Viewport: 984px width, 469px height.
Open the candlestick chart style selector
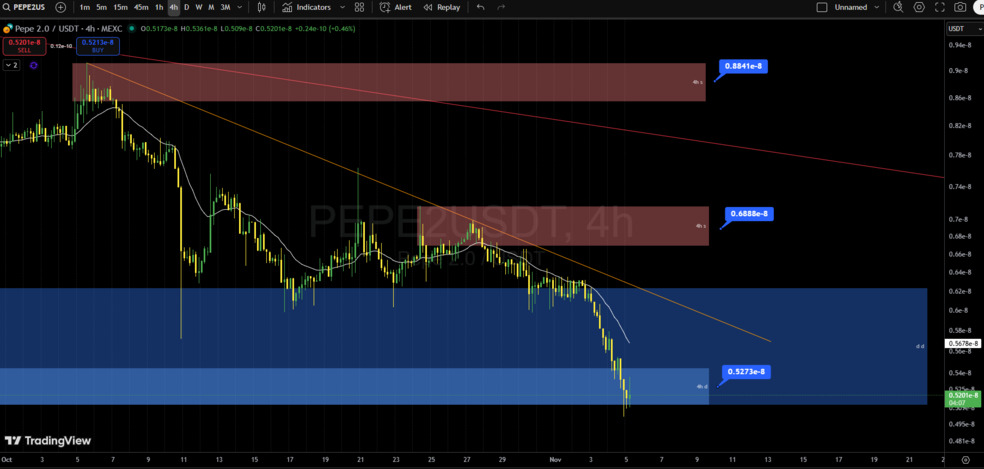[262, 7]
